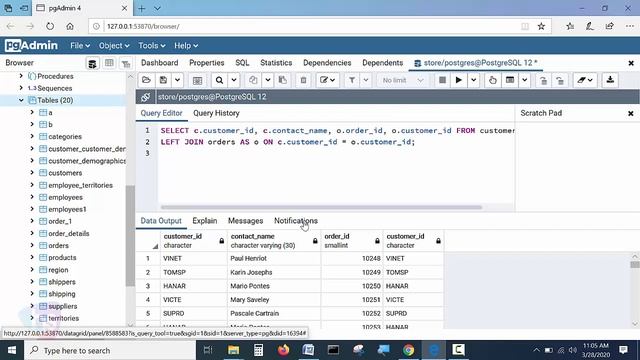Image resolution: width=640 pixels, height=360 pixels.
Task: Click the Explain hand icon
Action: tap(493, 80)
